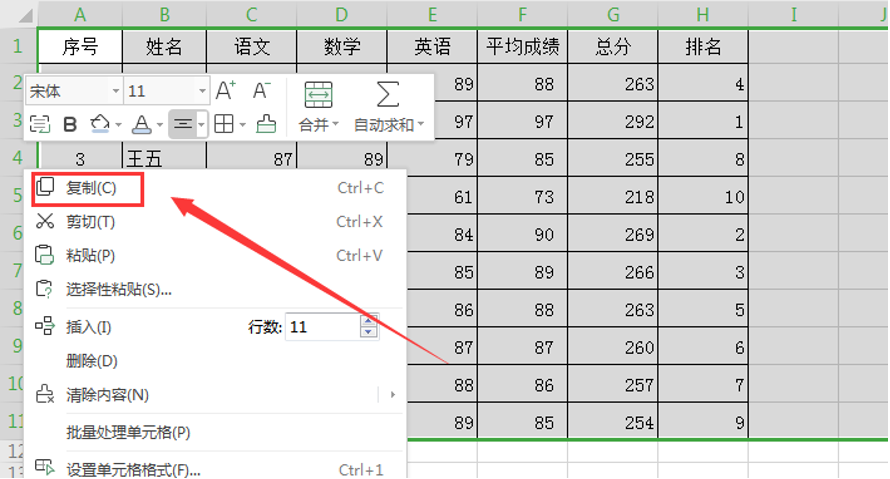Click the 排名 header cell
Image resolution: width=890 pixels, height=479 pixels.
[703, 47]
